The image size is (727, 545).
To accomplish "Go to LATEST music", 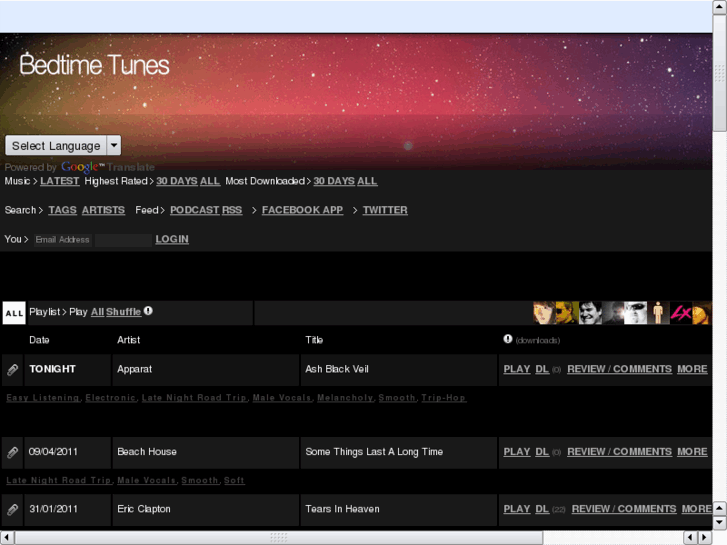I will 60,181.
